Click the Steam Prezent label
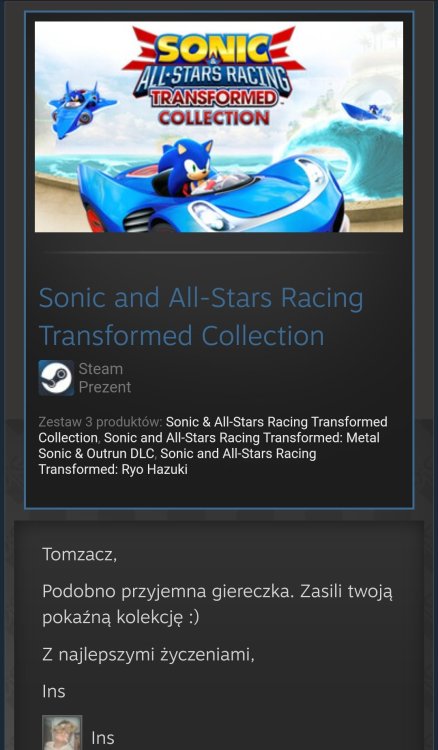This screenshot has height=750, width=438. coord(105,378)
